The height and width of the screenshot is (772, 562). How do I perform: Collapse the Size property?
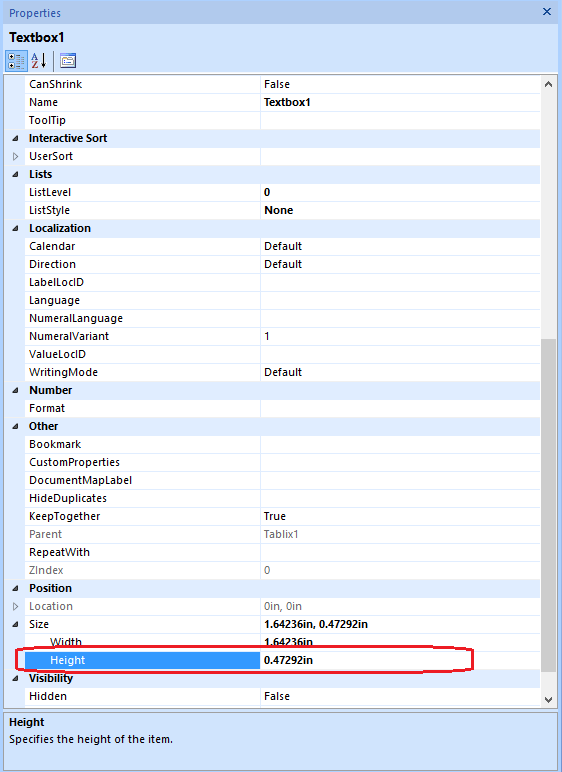[x=15, y=624]
